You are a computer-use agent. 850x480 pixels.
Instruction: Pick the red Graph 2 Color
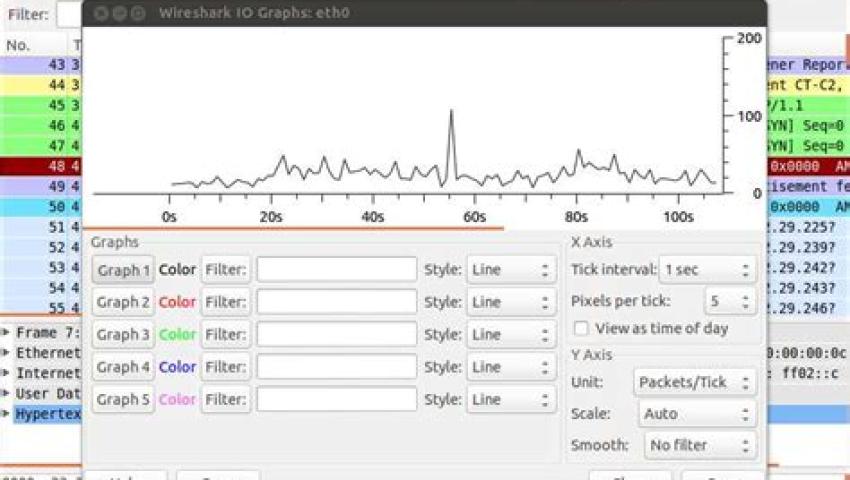point(177,302)
